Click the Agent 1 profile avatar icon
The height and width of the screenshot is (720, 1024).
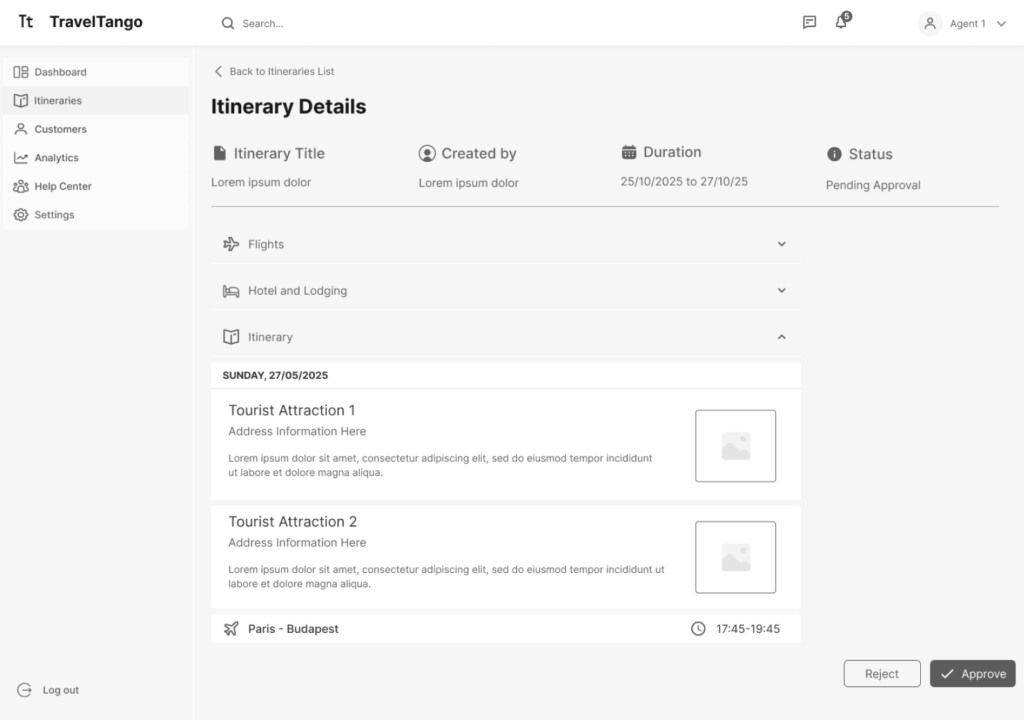coord(930,23)
